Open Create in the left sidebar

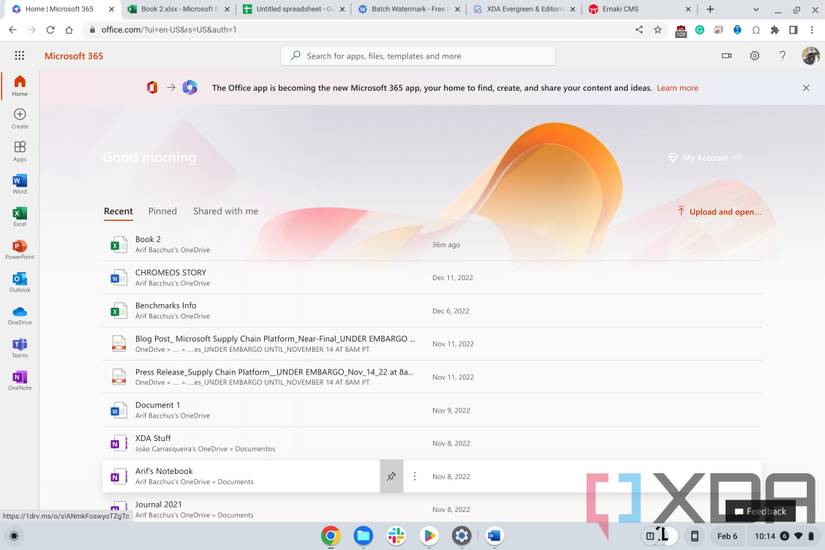(19, 118)
